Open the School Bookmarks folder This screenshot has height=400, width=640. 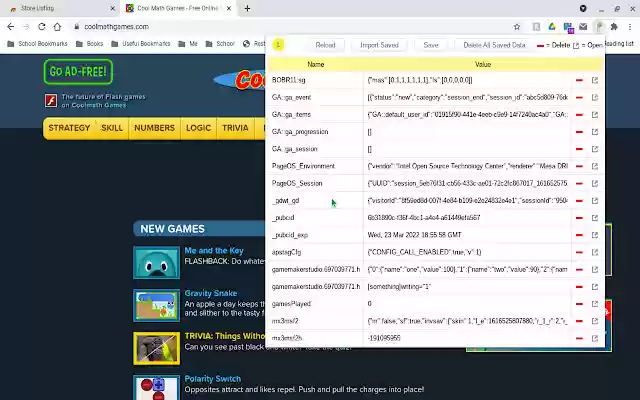tap(37, 44)
